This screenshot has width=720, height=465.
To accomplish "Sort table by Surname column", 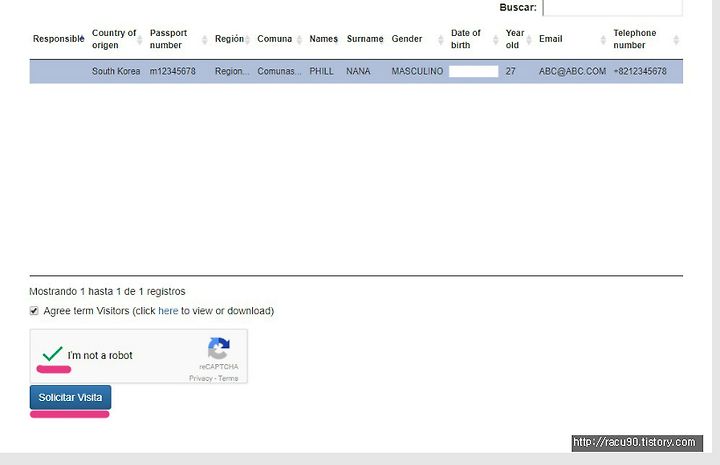I will 366,39.
